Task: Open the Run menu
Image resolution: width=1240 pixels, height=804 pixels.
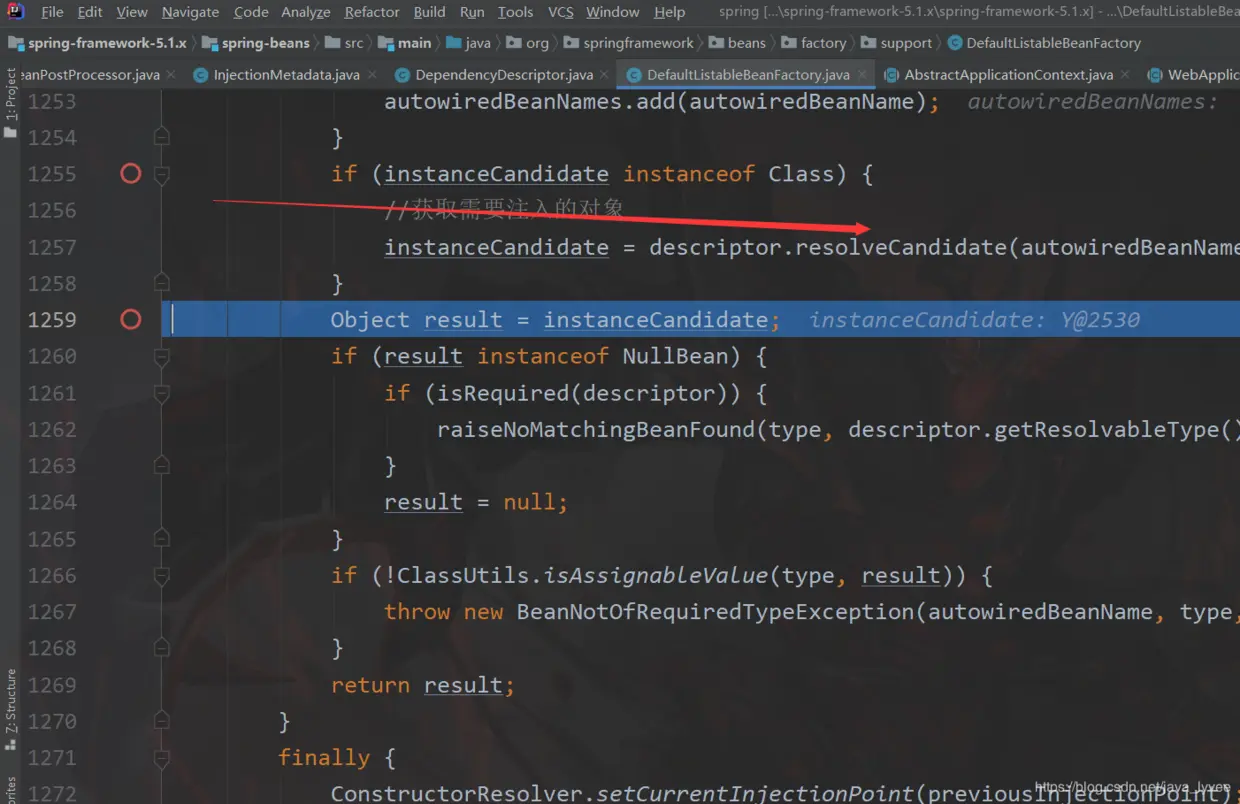Action: [472, 12]
